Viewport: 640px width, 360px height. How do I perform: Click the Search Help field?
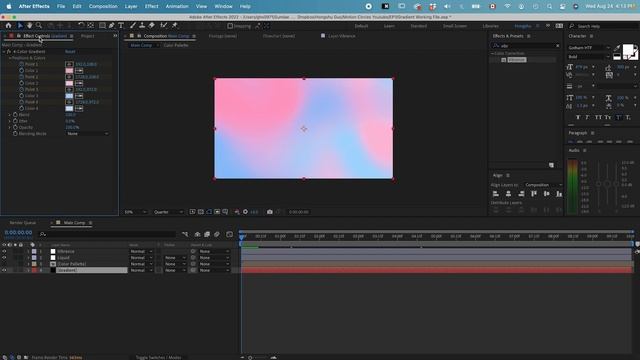pyautogui.click(x=602, y=26)
